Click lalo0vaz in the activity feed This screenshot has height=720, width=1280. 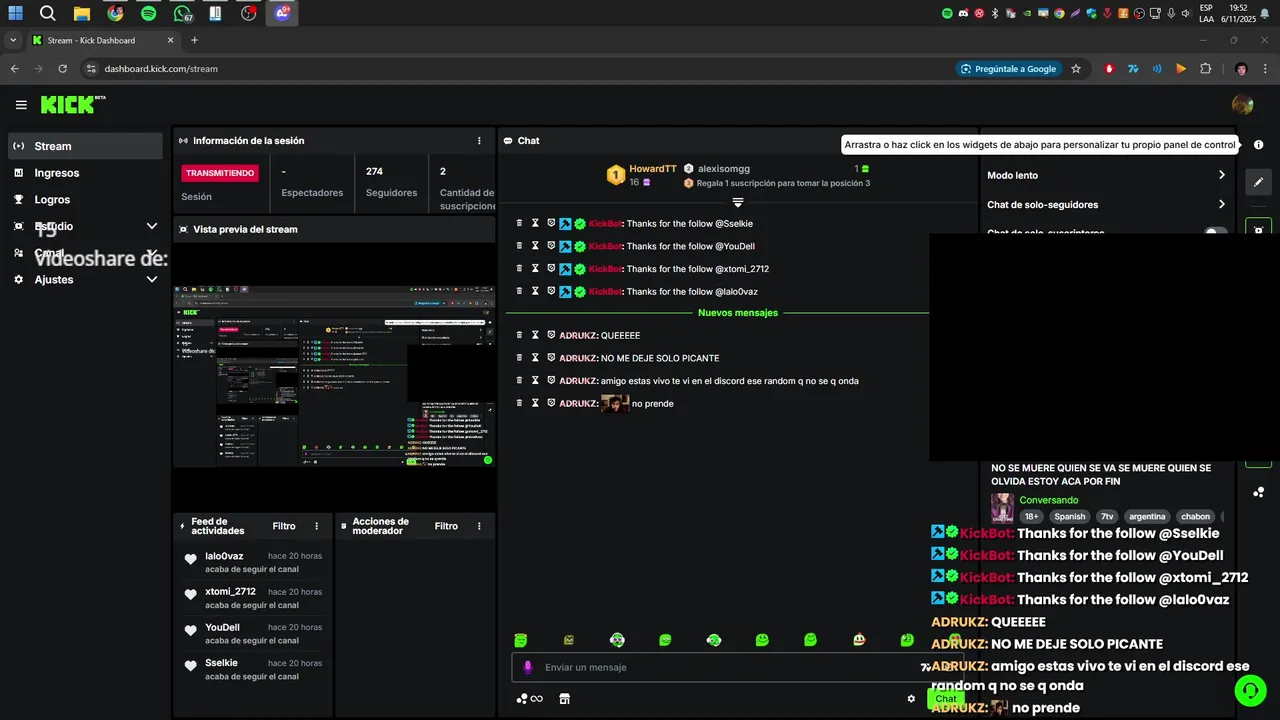click(x=224, y=556)
